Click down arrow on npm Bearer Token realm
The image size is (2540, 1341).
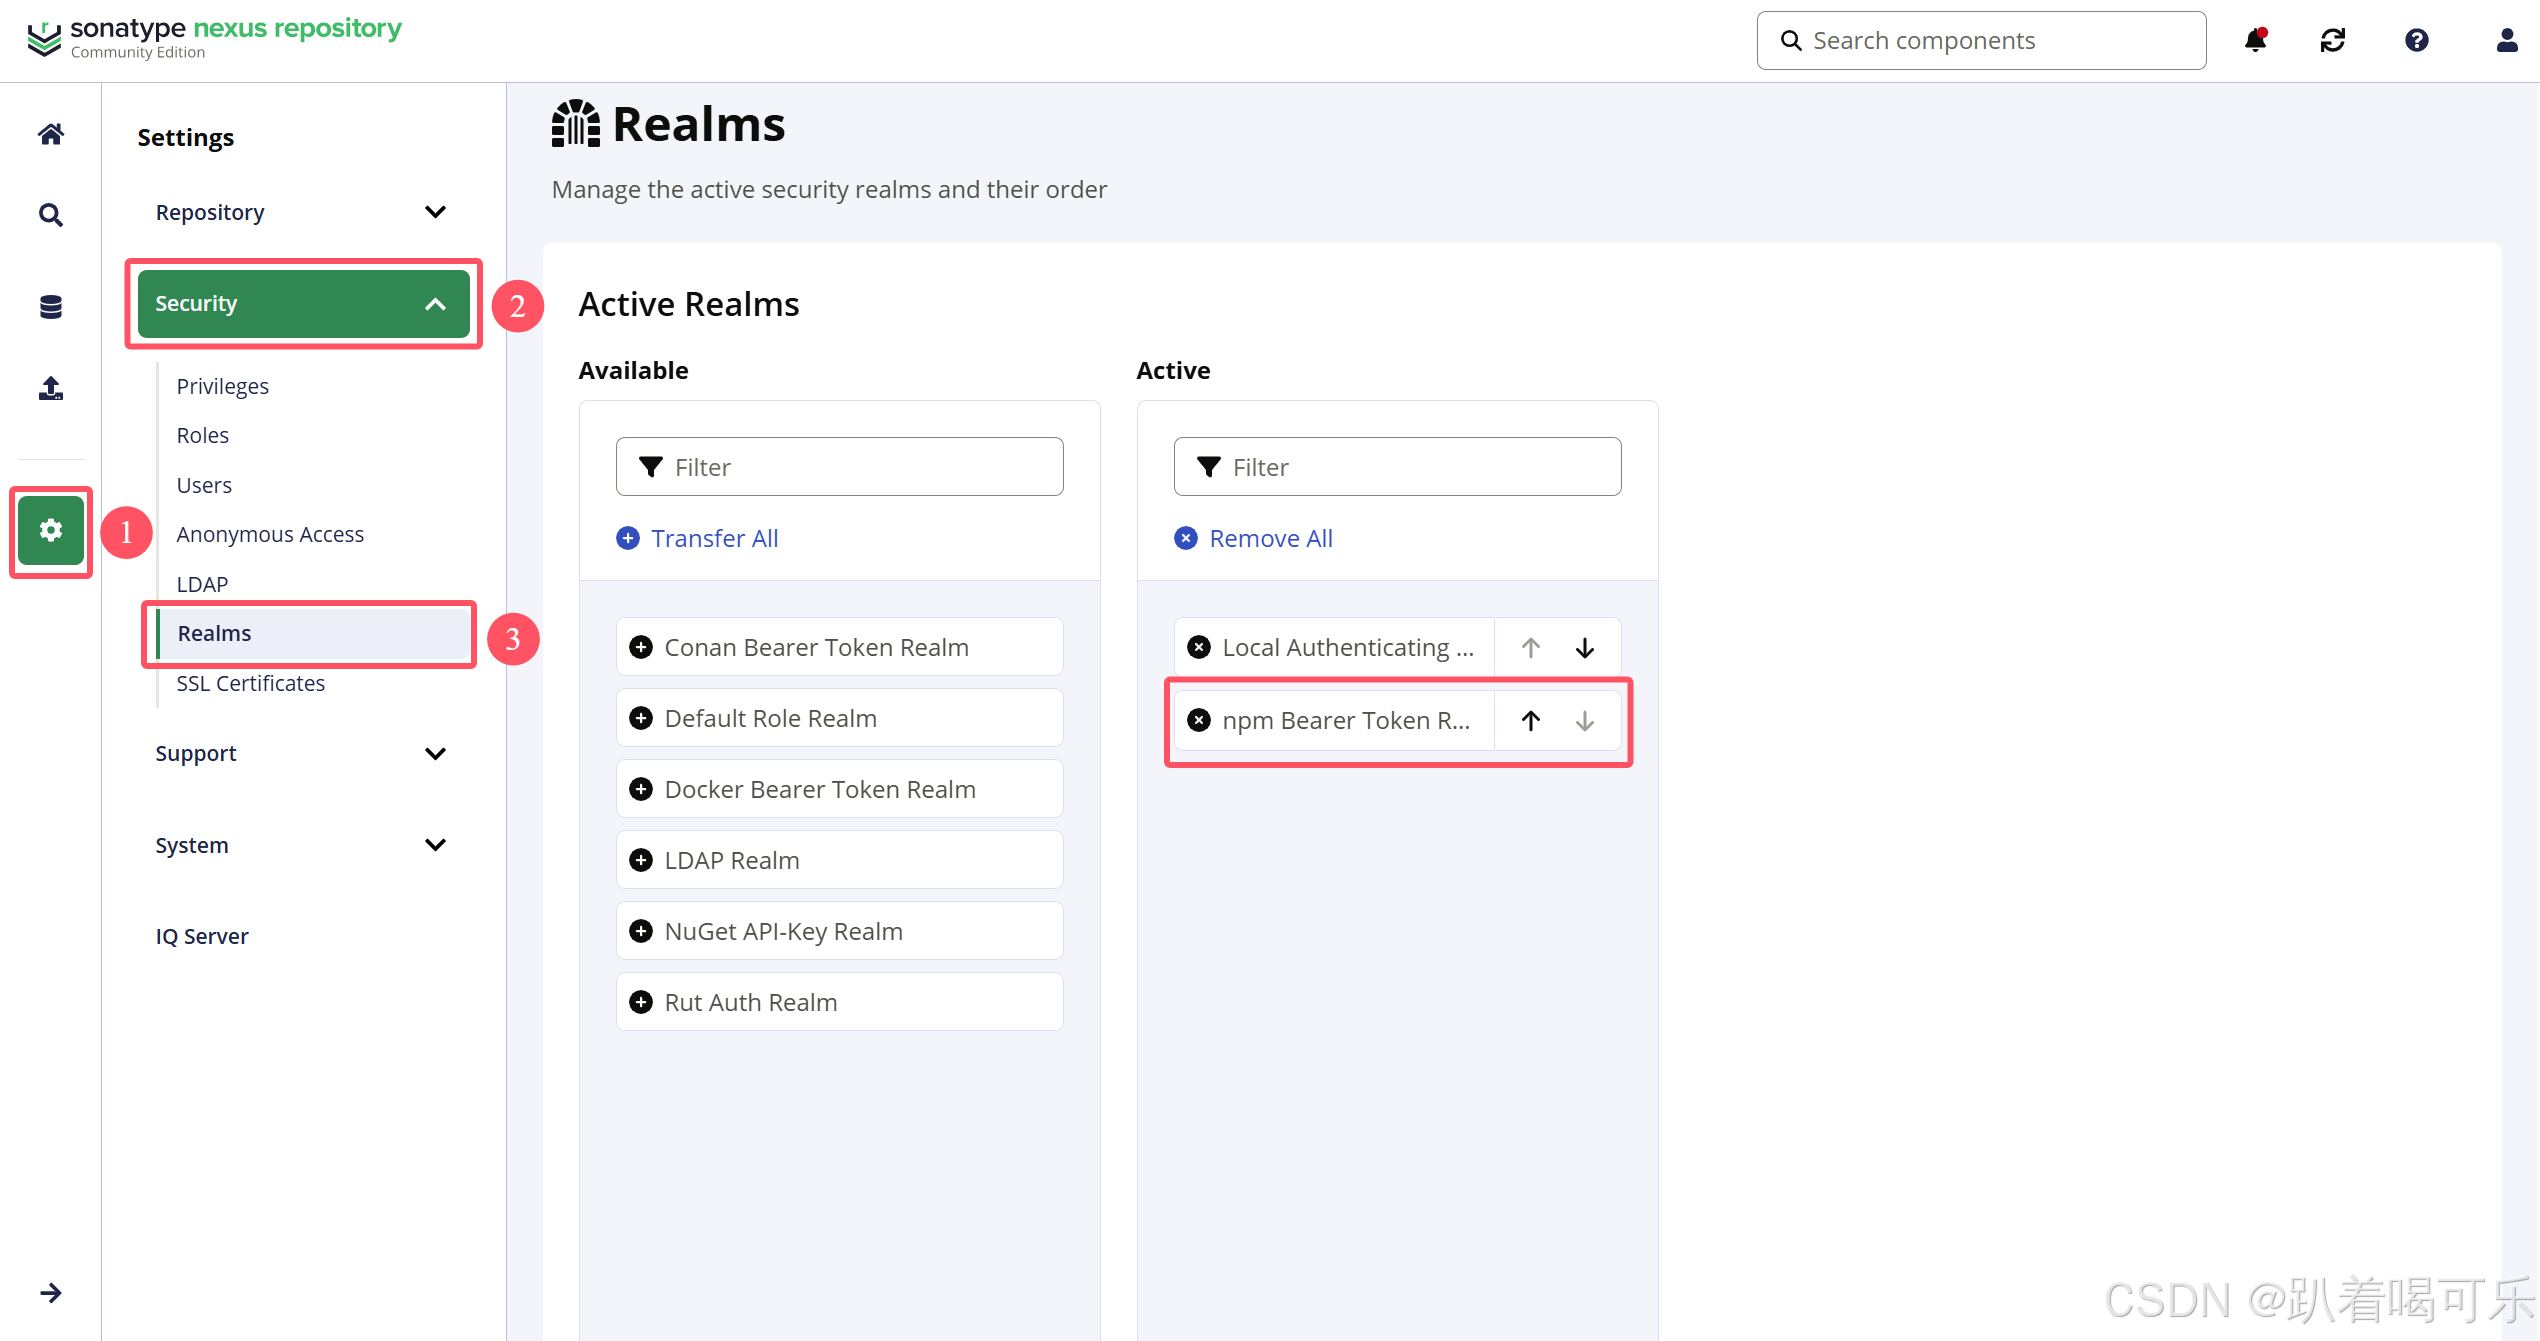point(1585,721)
